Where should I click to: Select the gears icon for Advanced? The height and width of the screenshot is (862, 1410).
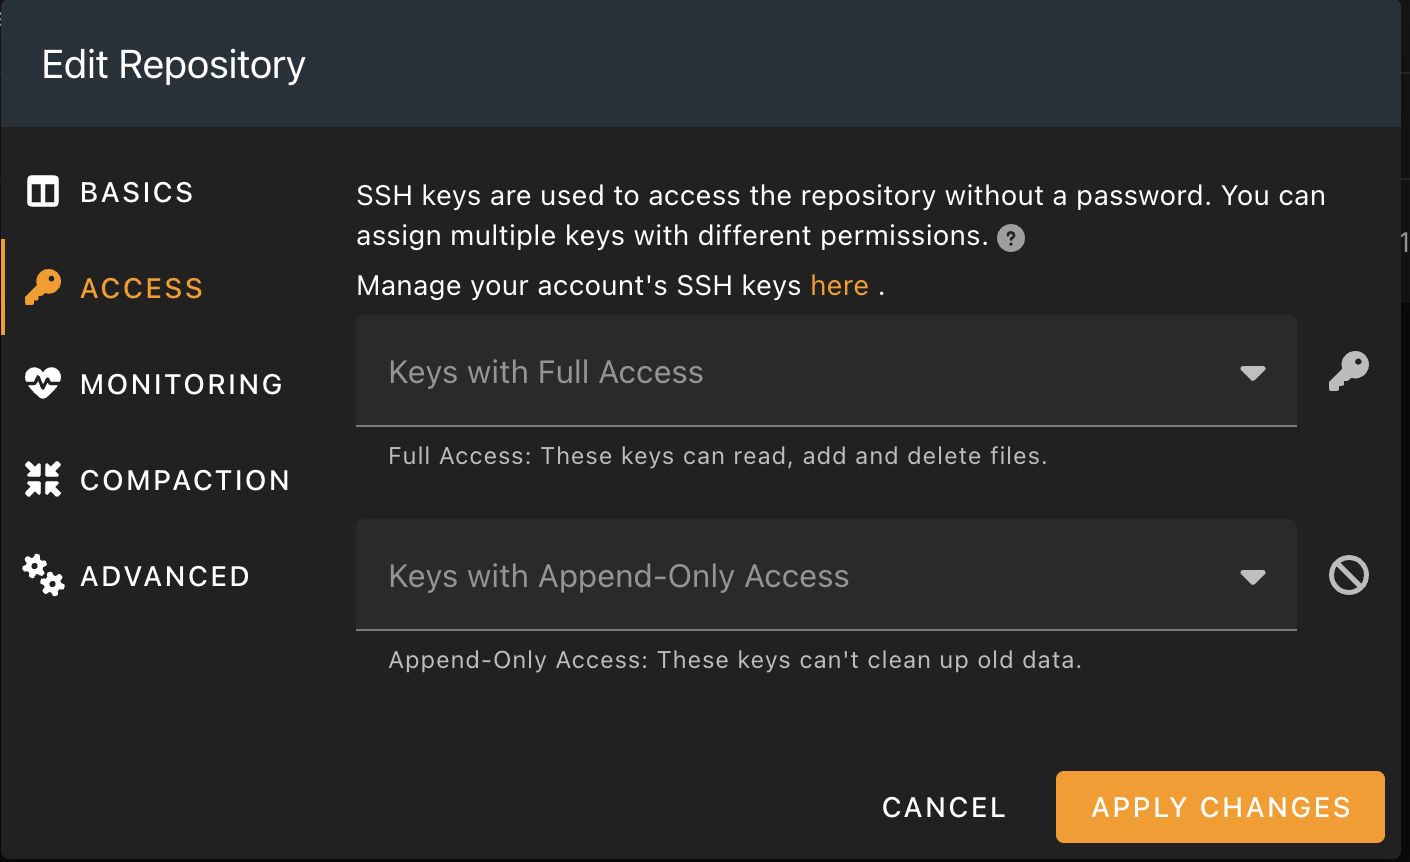coord(42,575)
